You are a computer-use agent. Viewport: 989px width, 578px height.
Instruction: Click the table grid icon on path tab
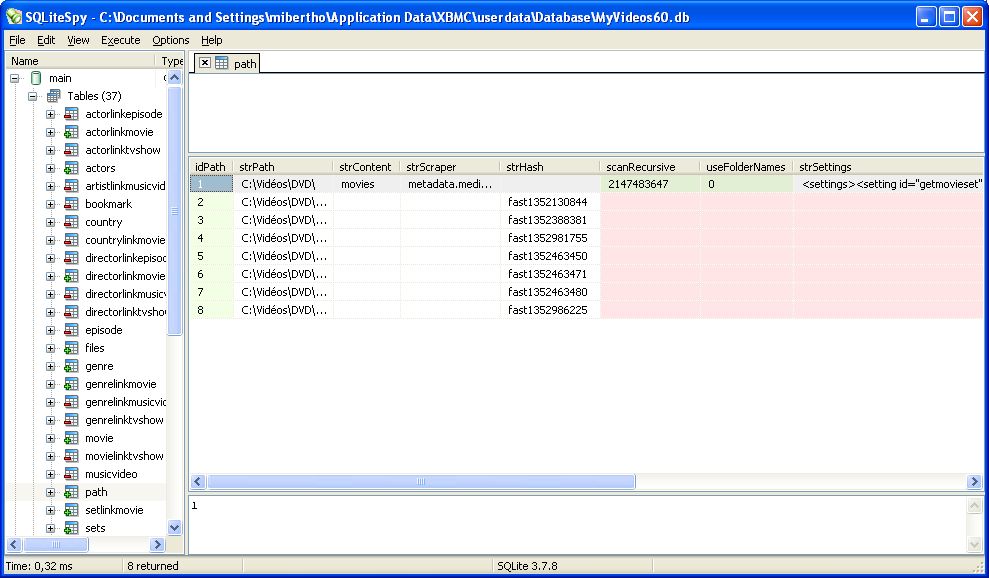pos(221,62)
